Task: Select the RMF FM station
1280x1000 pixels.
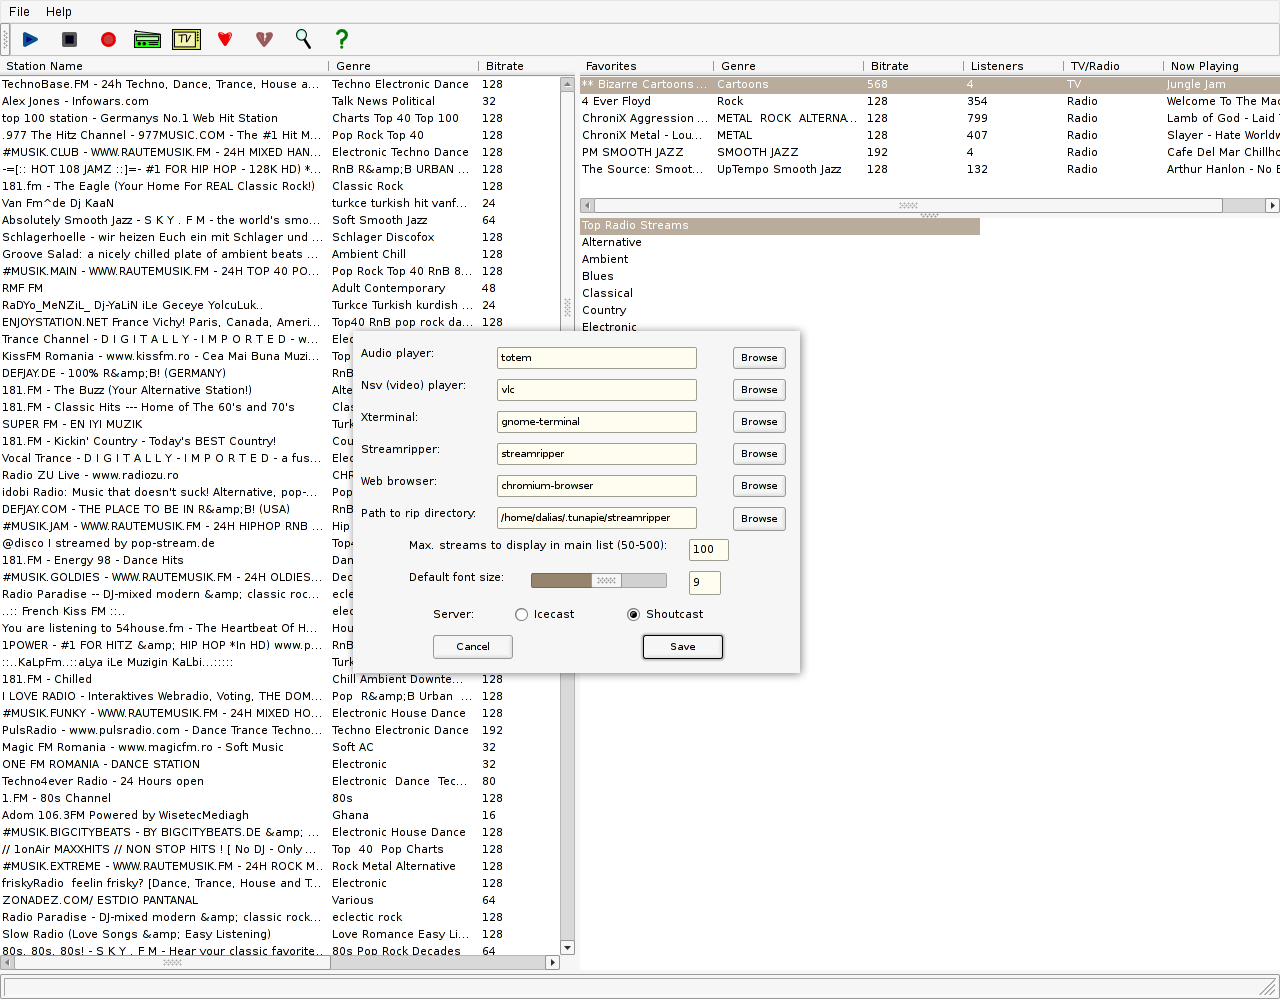Action: point(280,289)
